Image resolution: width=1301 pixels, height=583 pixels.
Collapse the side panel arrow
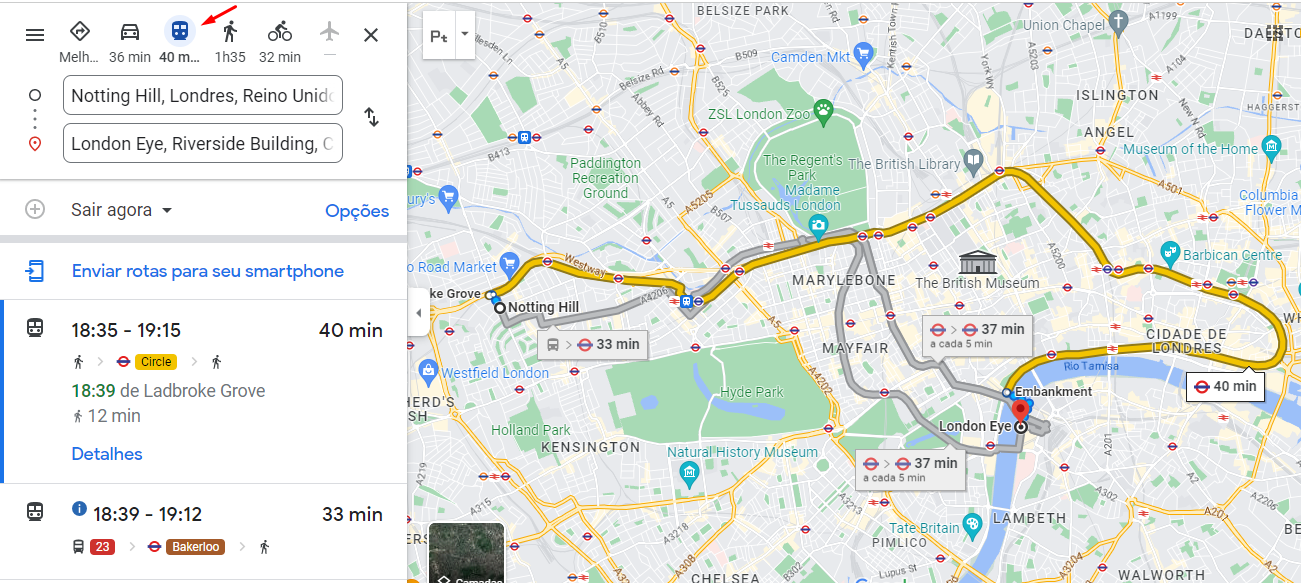417,313
